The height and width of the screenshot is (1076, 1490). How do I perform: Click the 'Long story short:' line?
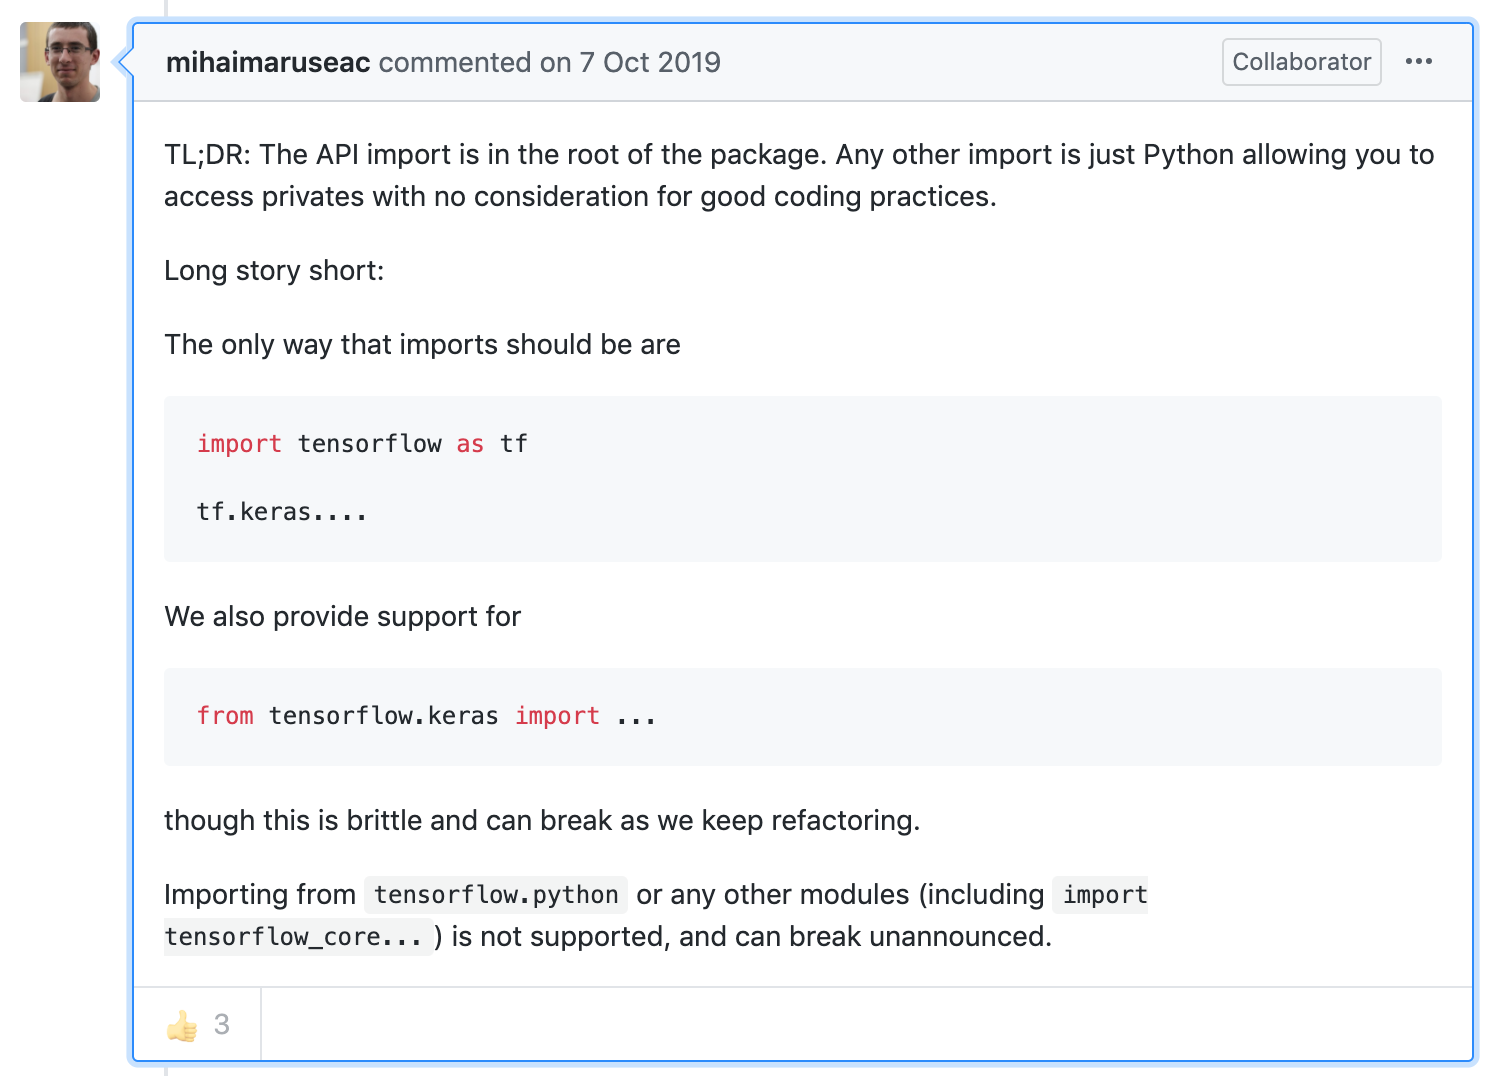(x=274, y=271)
